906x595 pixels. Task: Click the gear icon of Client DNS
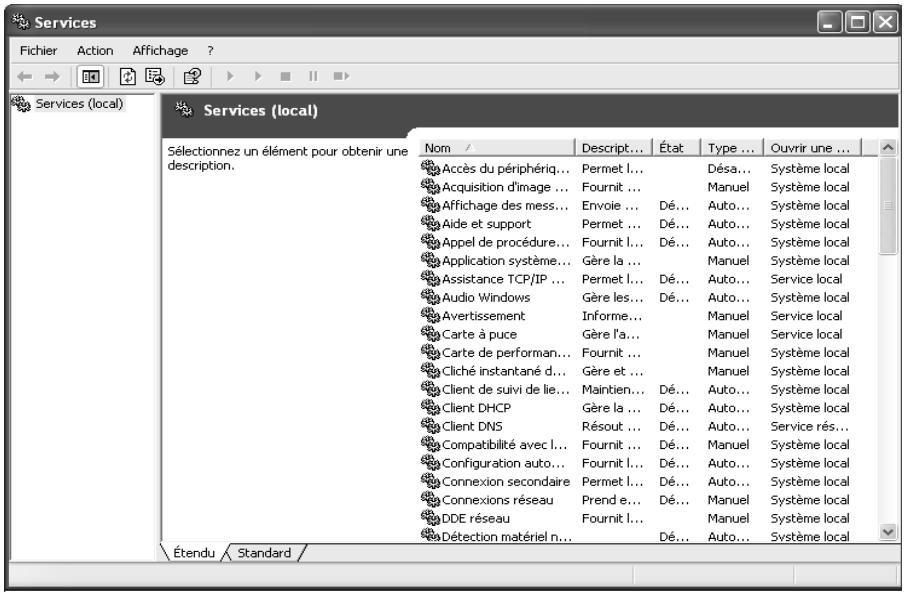[x=430, y=426]
